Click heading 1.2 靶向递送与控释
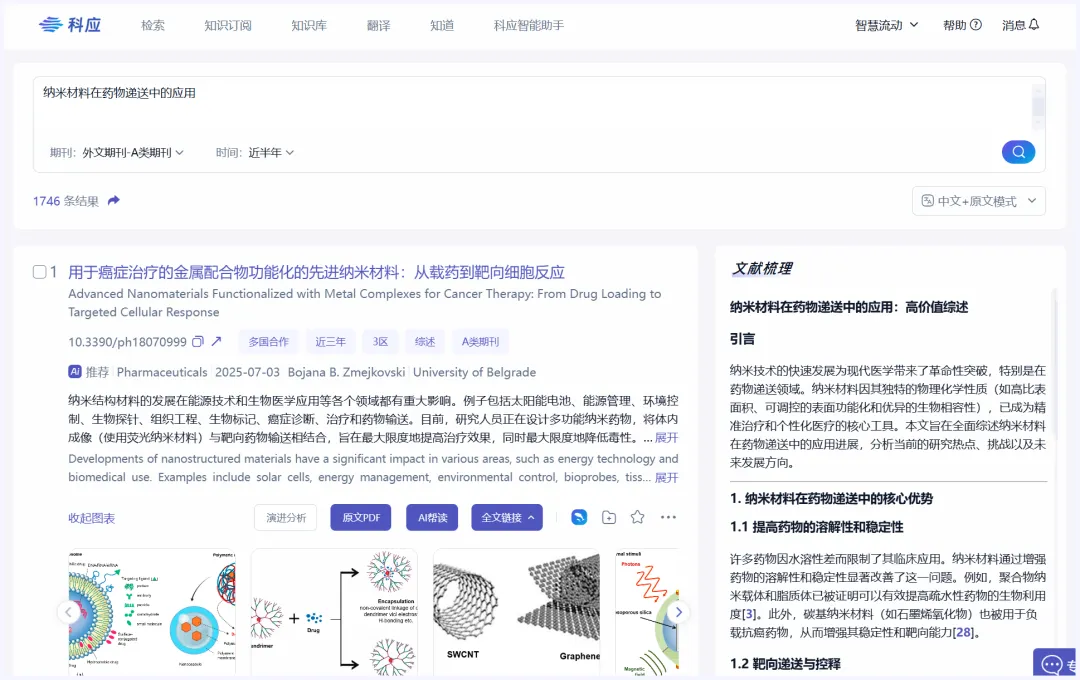1080x680 pixels. point(785,664)
